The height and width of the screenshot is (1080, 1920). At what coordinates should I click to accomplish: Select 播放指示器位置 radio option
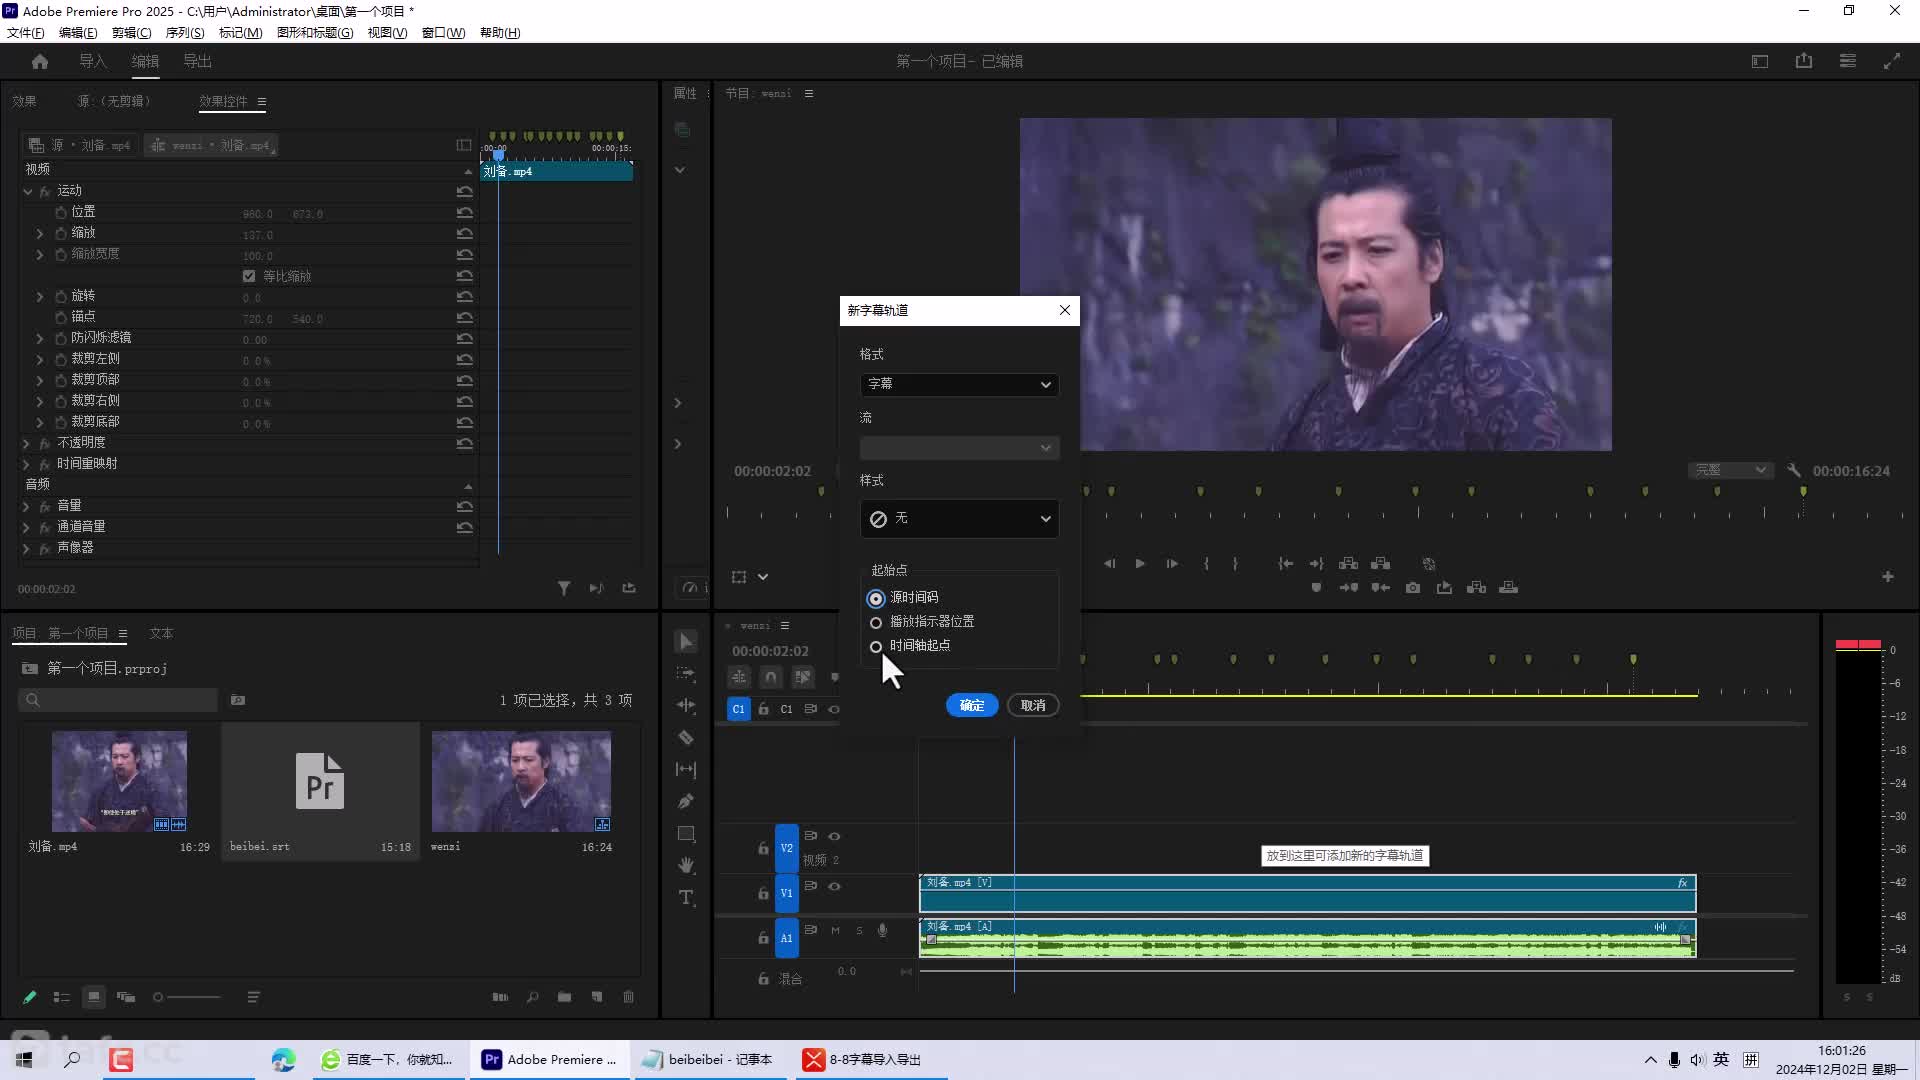click(x=876, y=622)
